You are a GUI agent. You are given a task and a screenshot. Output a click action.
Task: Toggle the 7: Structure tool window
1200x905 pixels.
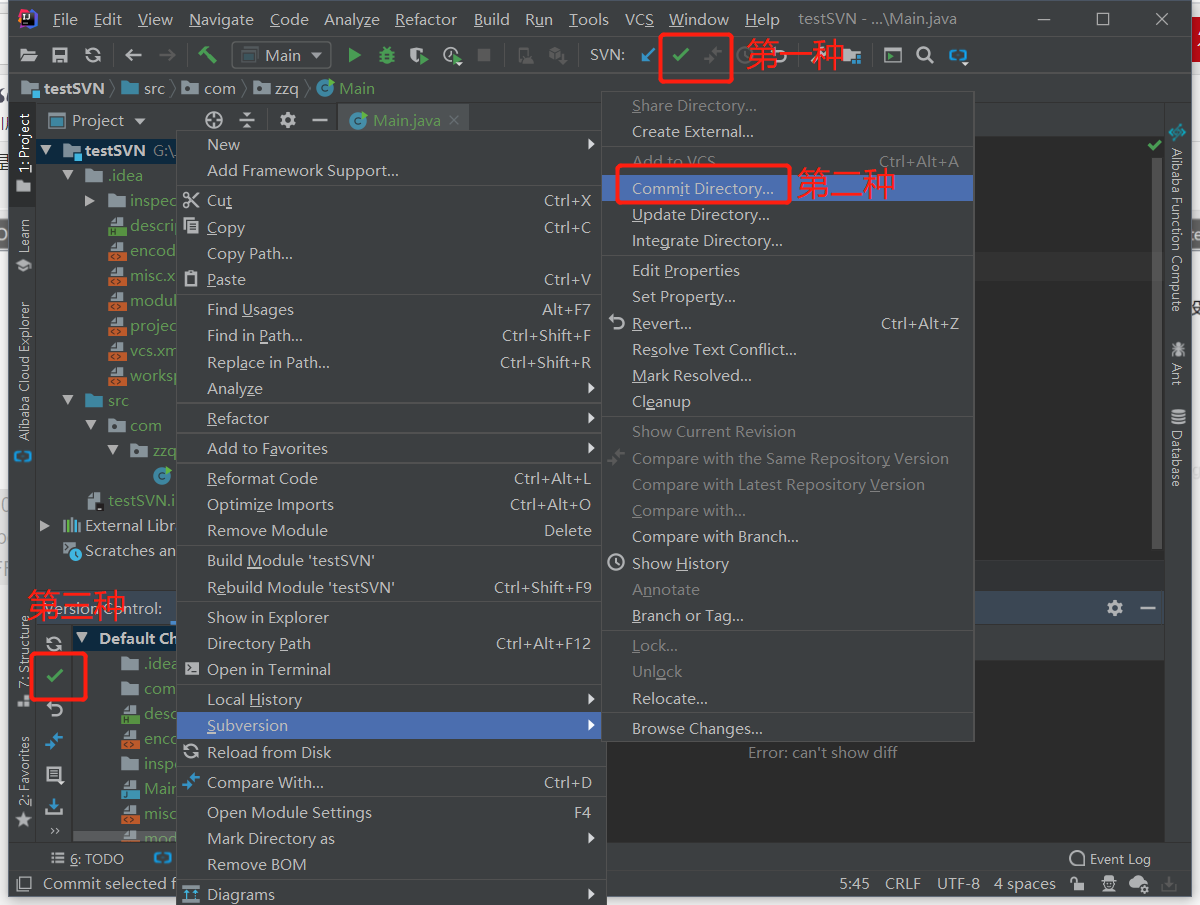pos(24,661)
